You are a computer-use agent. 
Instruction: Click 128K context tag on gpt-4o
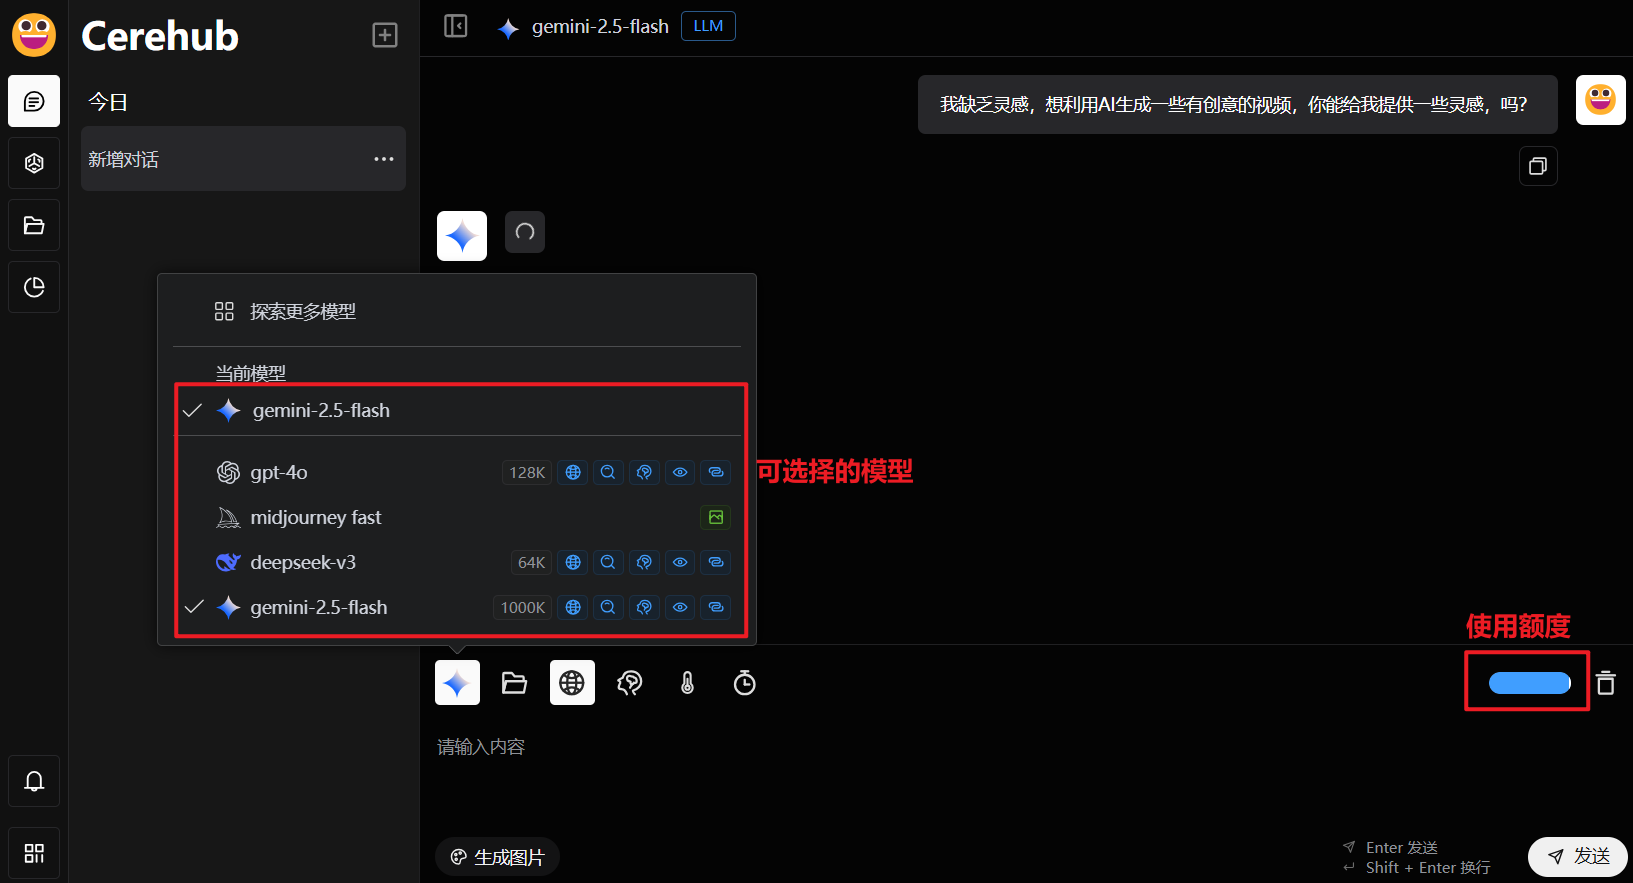coord(527,472)
